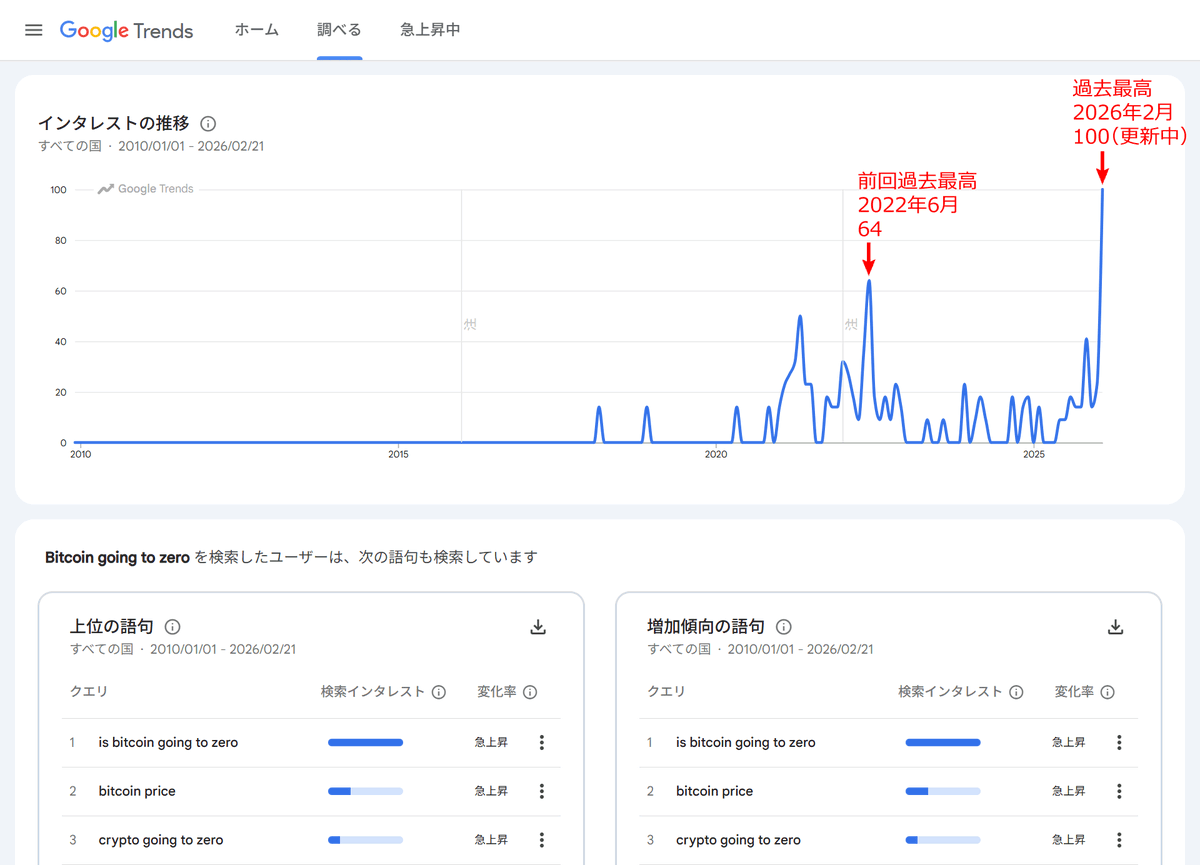1200x865 pixels.
Task: Open more options for rising 'crypto going to zero'
Action: click(x=1119, y=840)
